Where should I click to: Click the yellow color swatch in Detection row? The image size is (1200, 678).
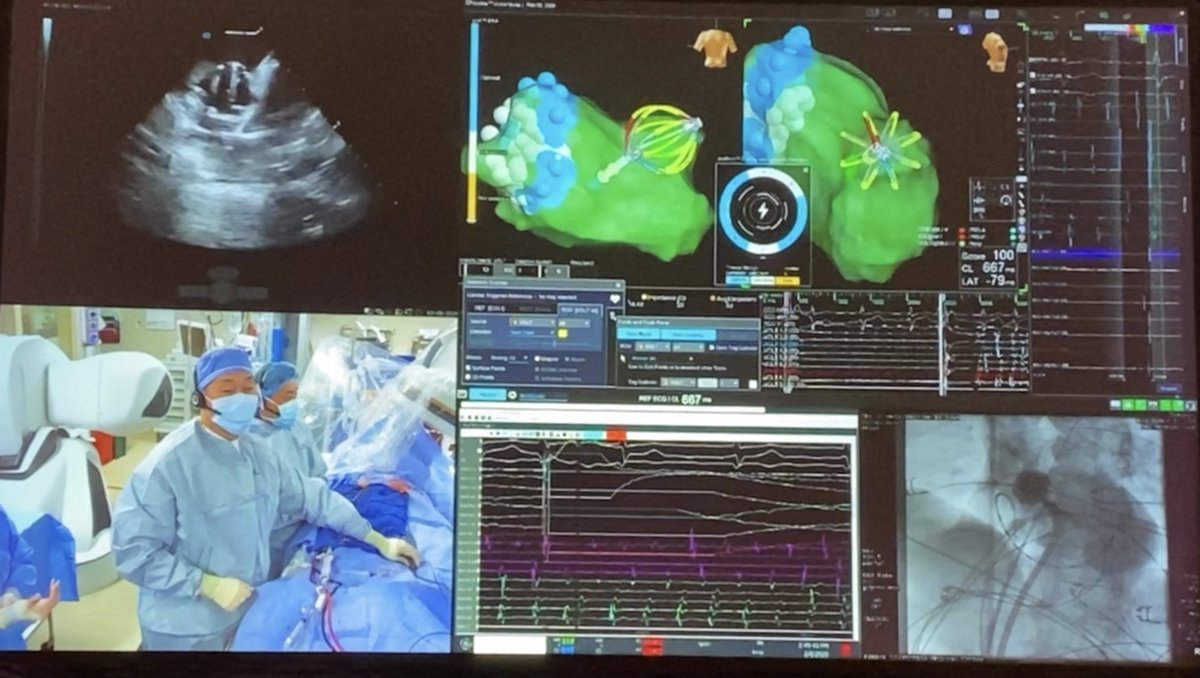[x=562, y=334]
